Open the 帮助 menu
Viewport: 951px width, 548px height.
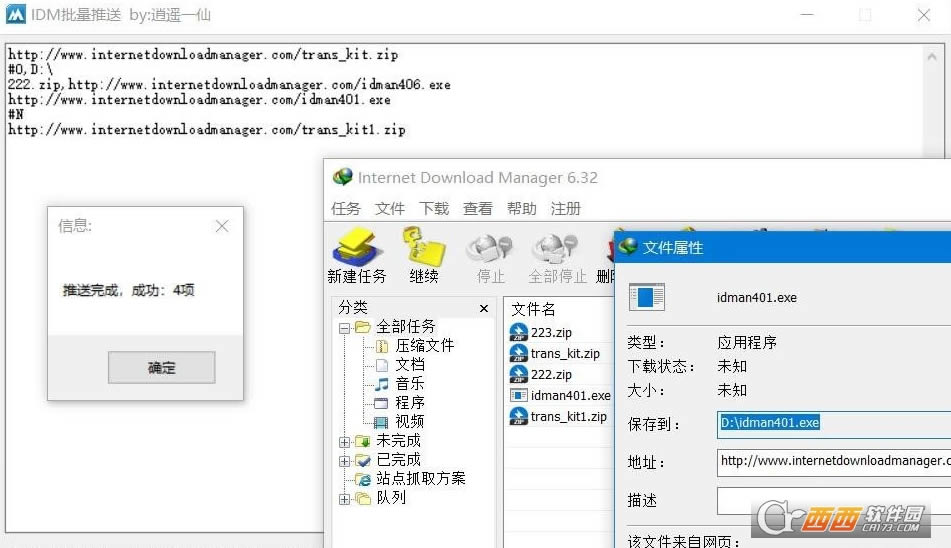522,209
